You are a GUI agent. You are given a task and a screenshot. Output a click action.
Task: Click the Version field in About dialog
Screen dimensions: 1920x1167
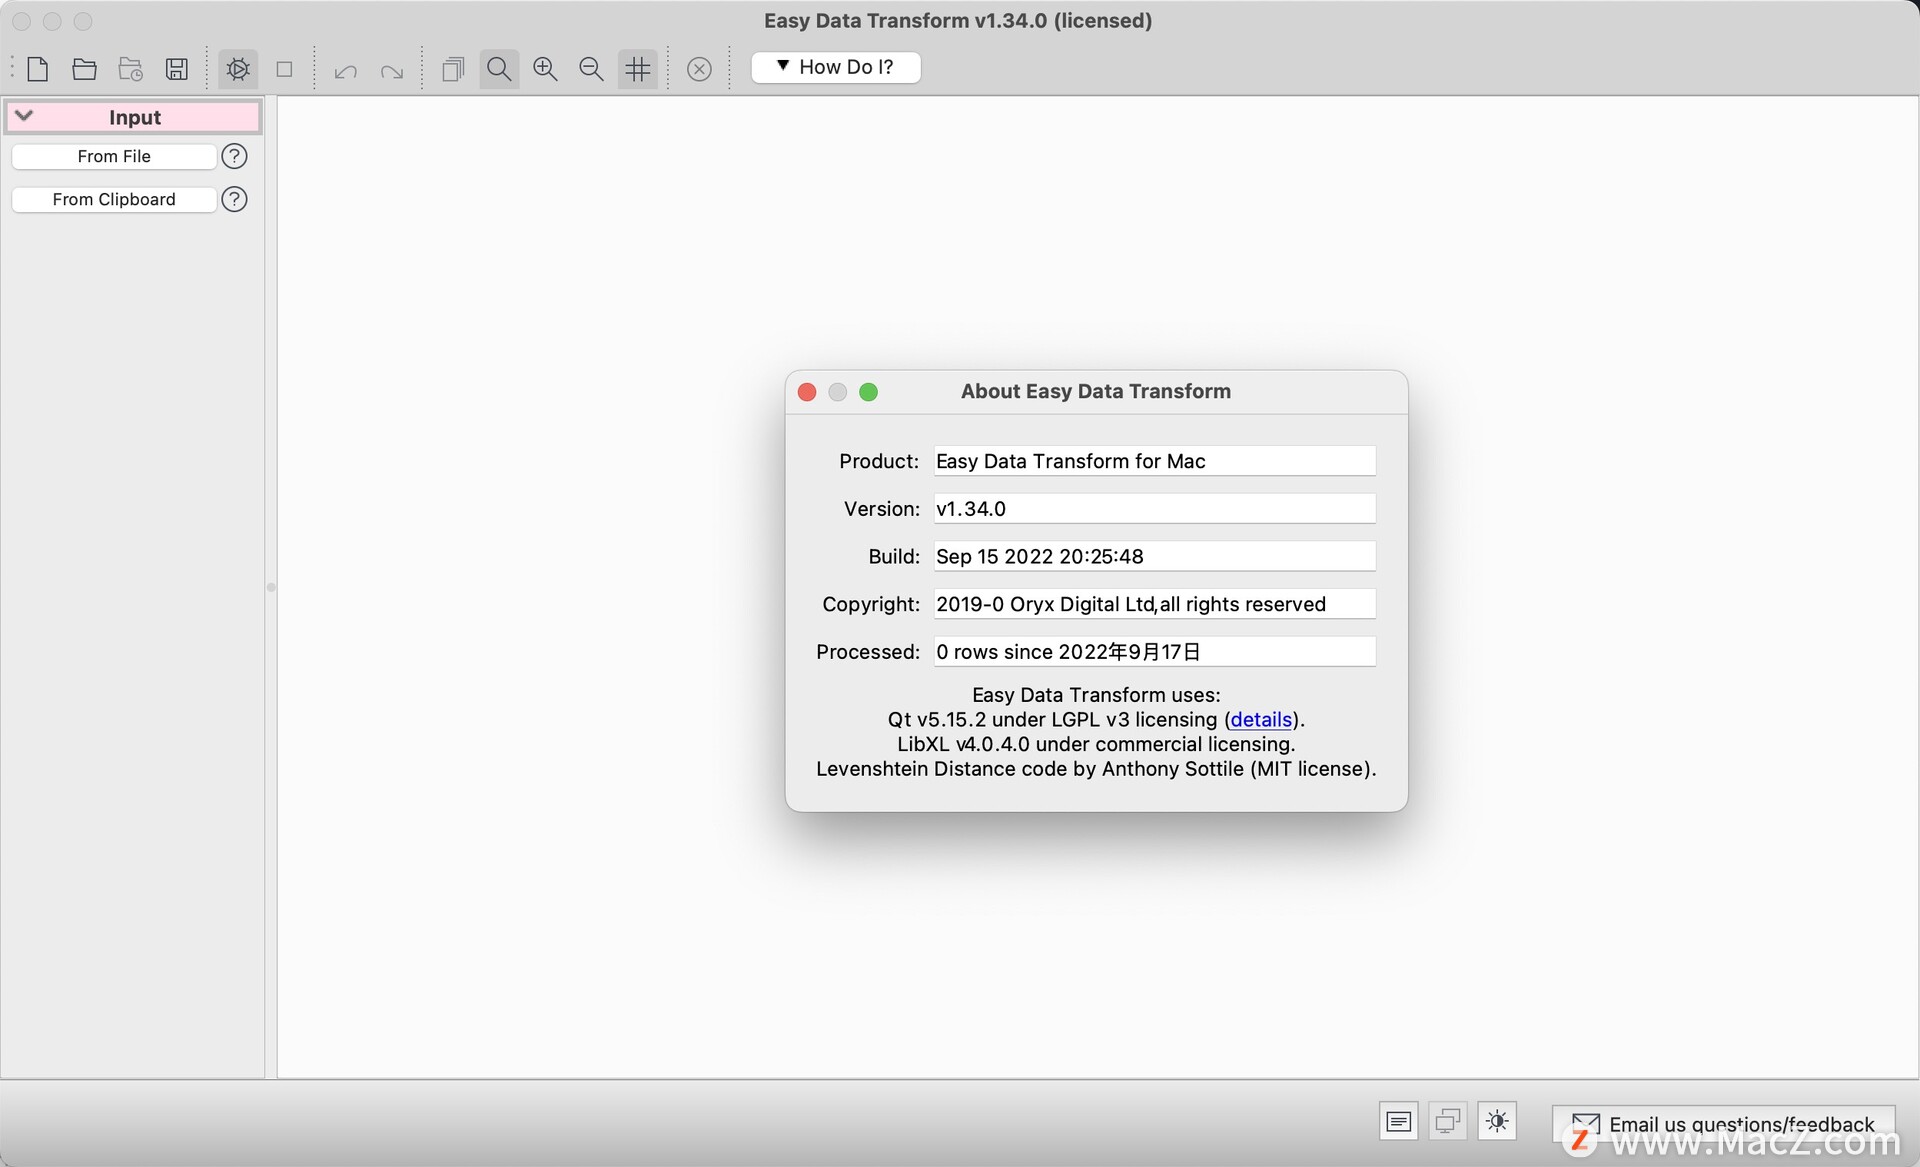(1154, 508)
